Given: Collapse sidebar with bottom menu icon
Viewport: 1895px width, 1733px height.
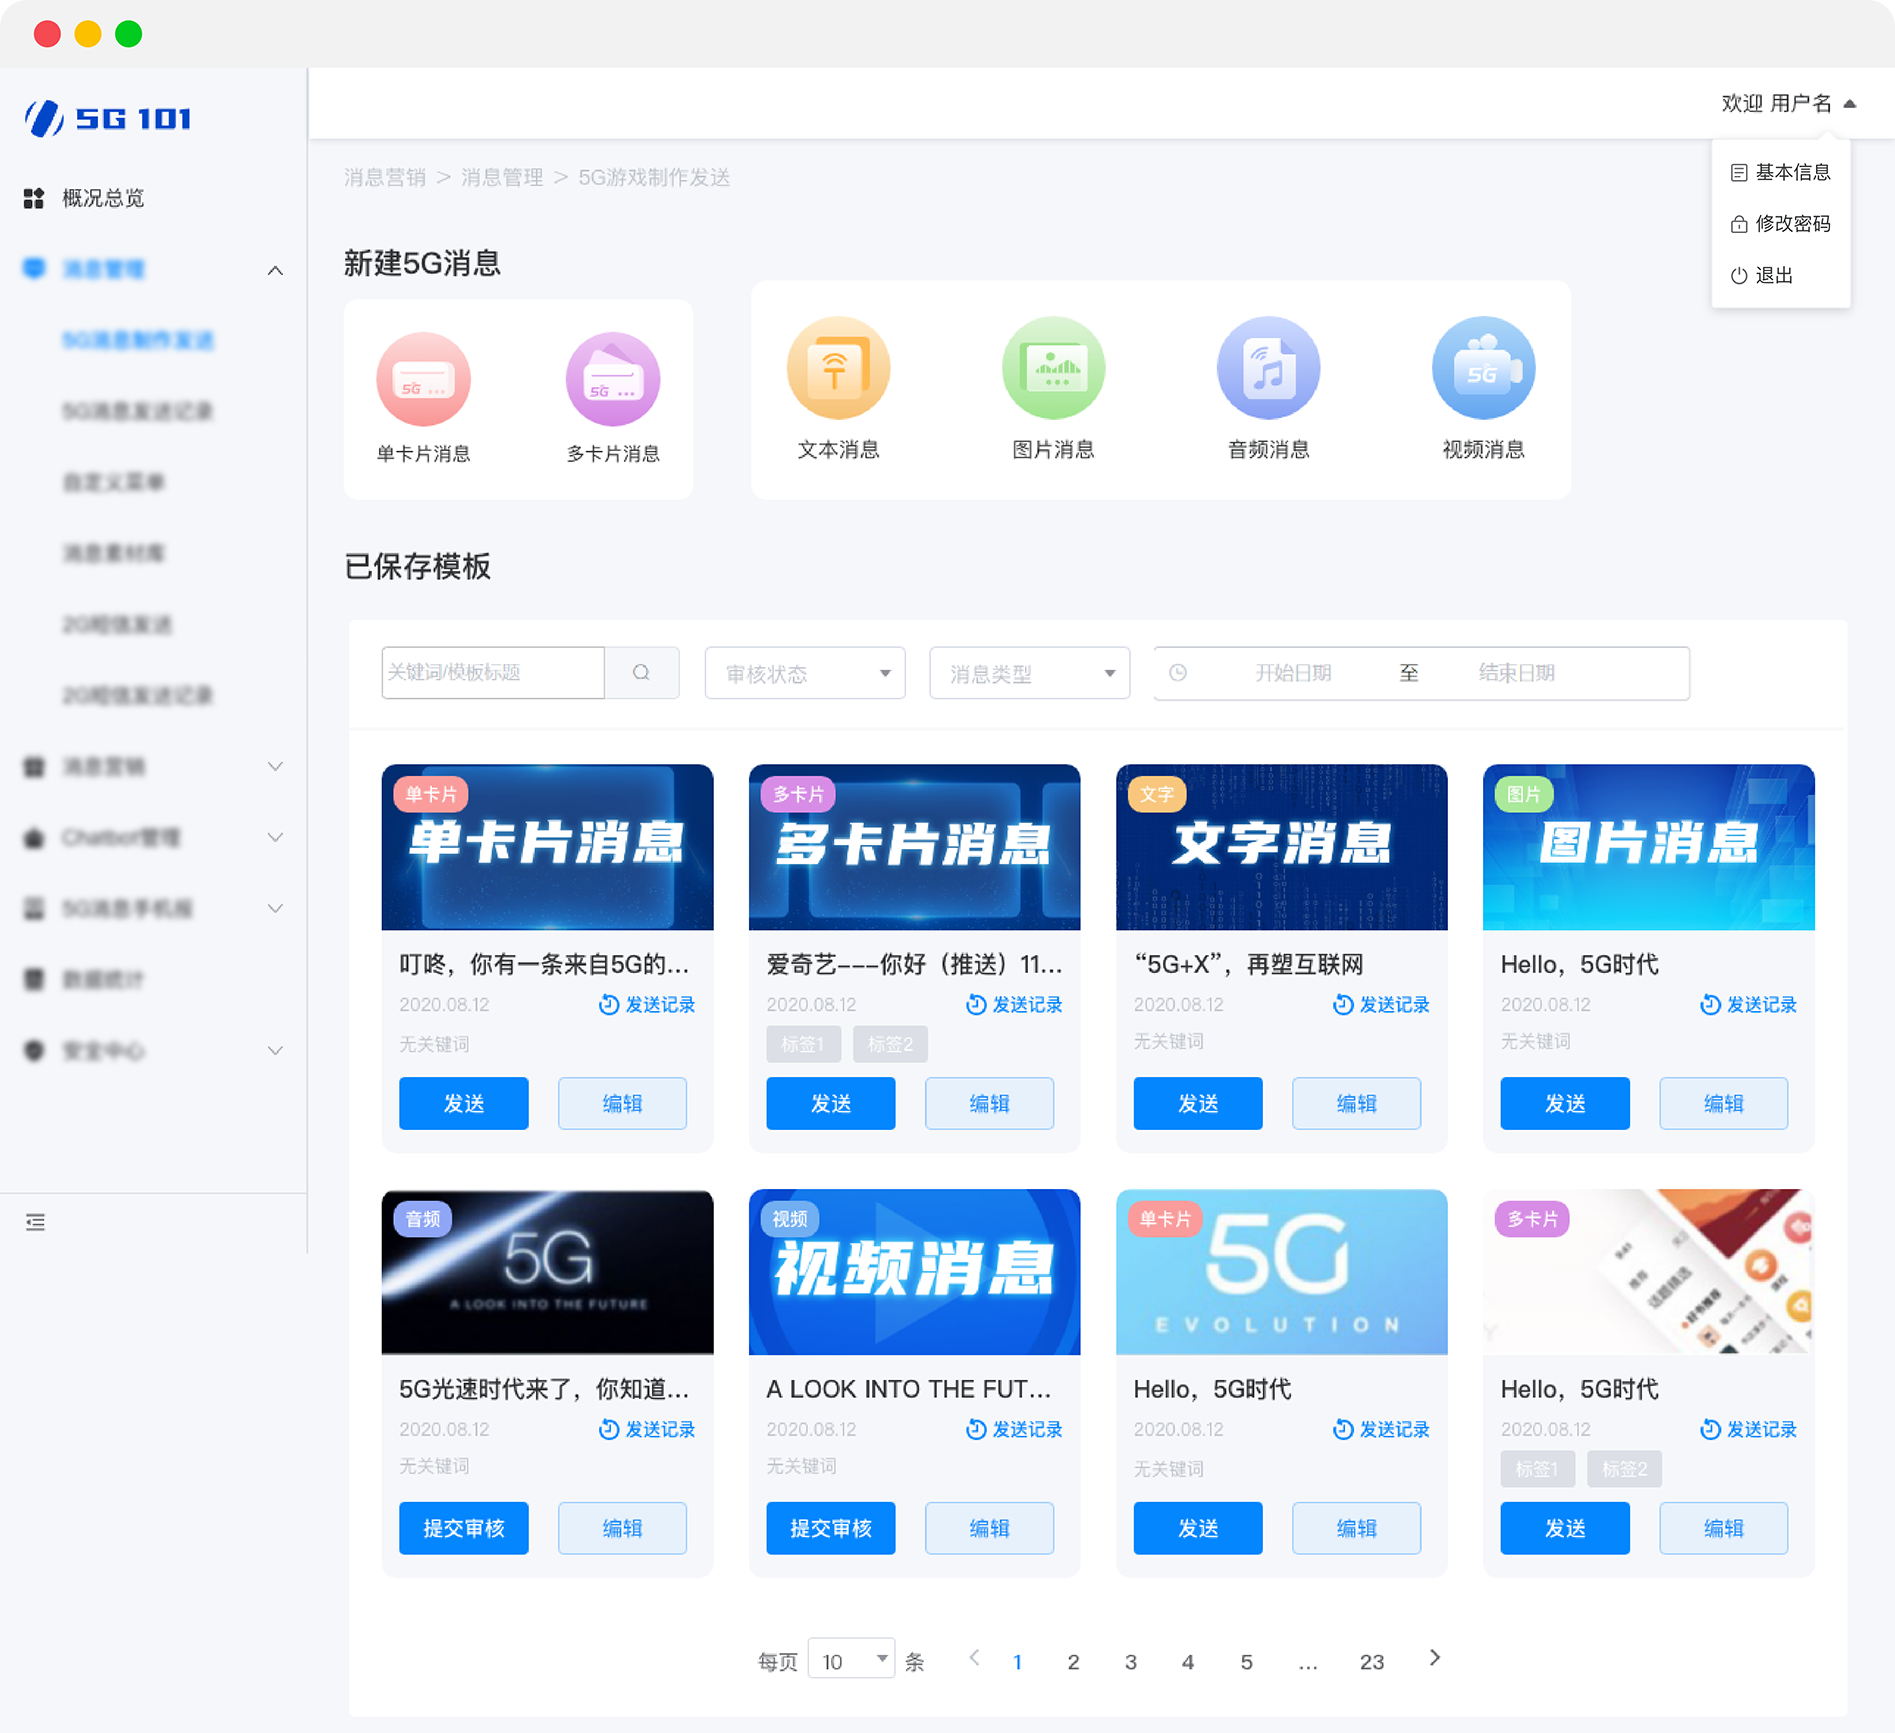Looking at the screenshot, I should pyautogui.click(x=35, y=1222).
